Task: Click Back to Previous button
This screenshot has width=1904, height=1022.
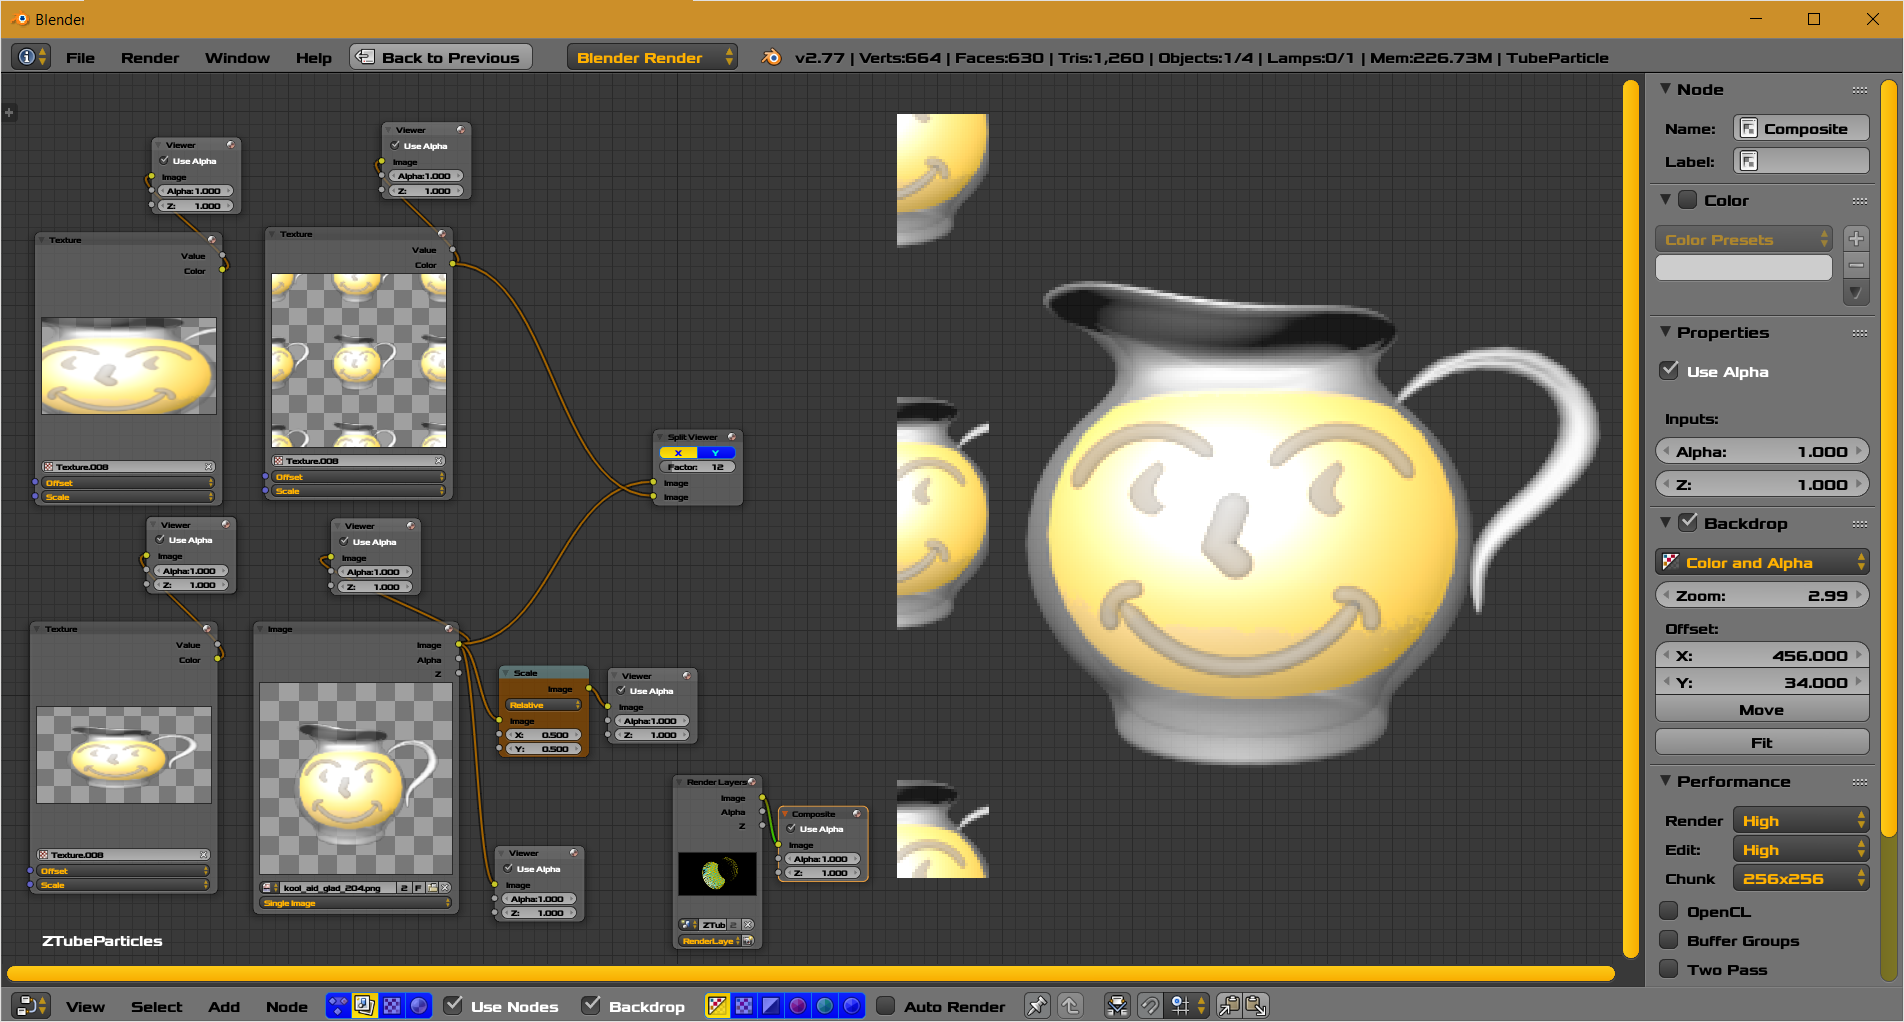Action: [x=440, y=57]
